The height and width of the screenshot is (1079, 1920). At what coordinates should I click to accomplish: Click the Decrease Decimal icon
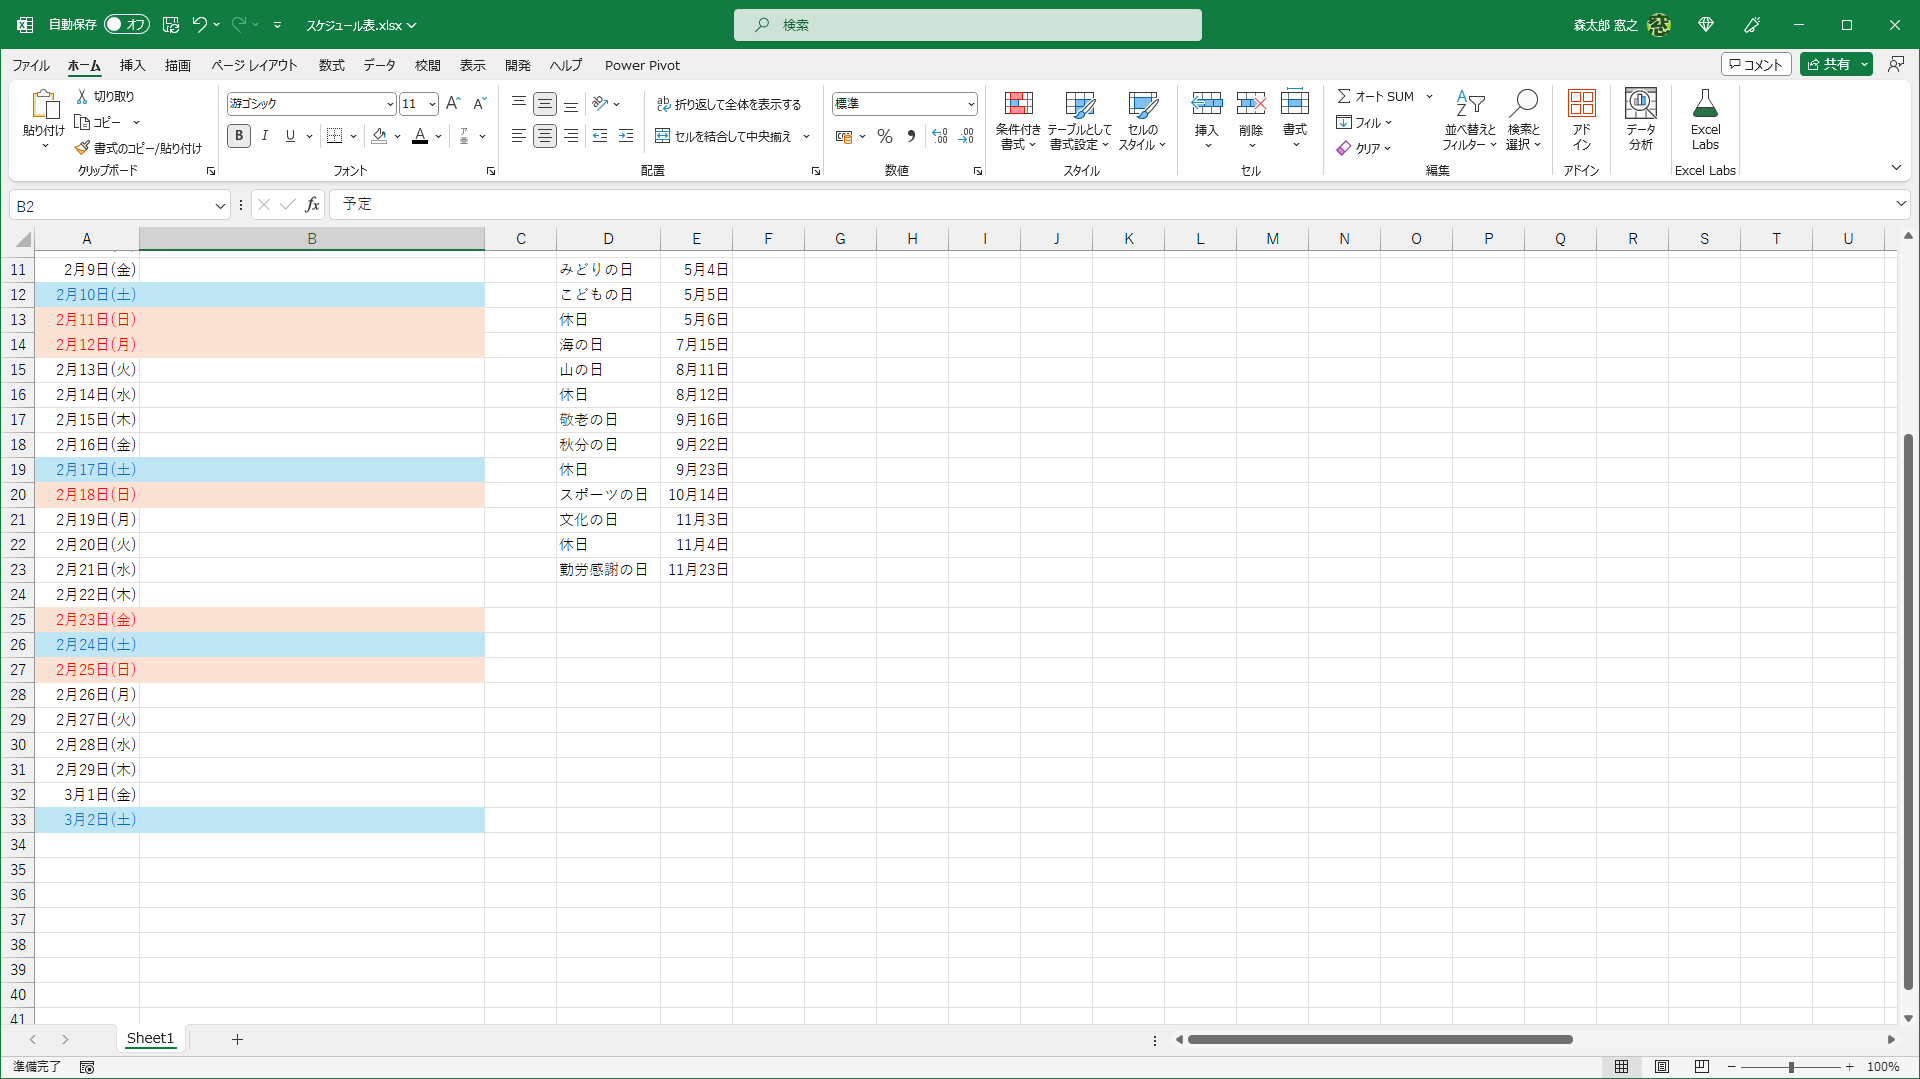966,136
